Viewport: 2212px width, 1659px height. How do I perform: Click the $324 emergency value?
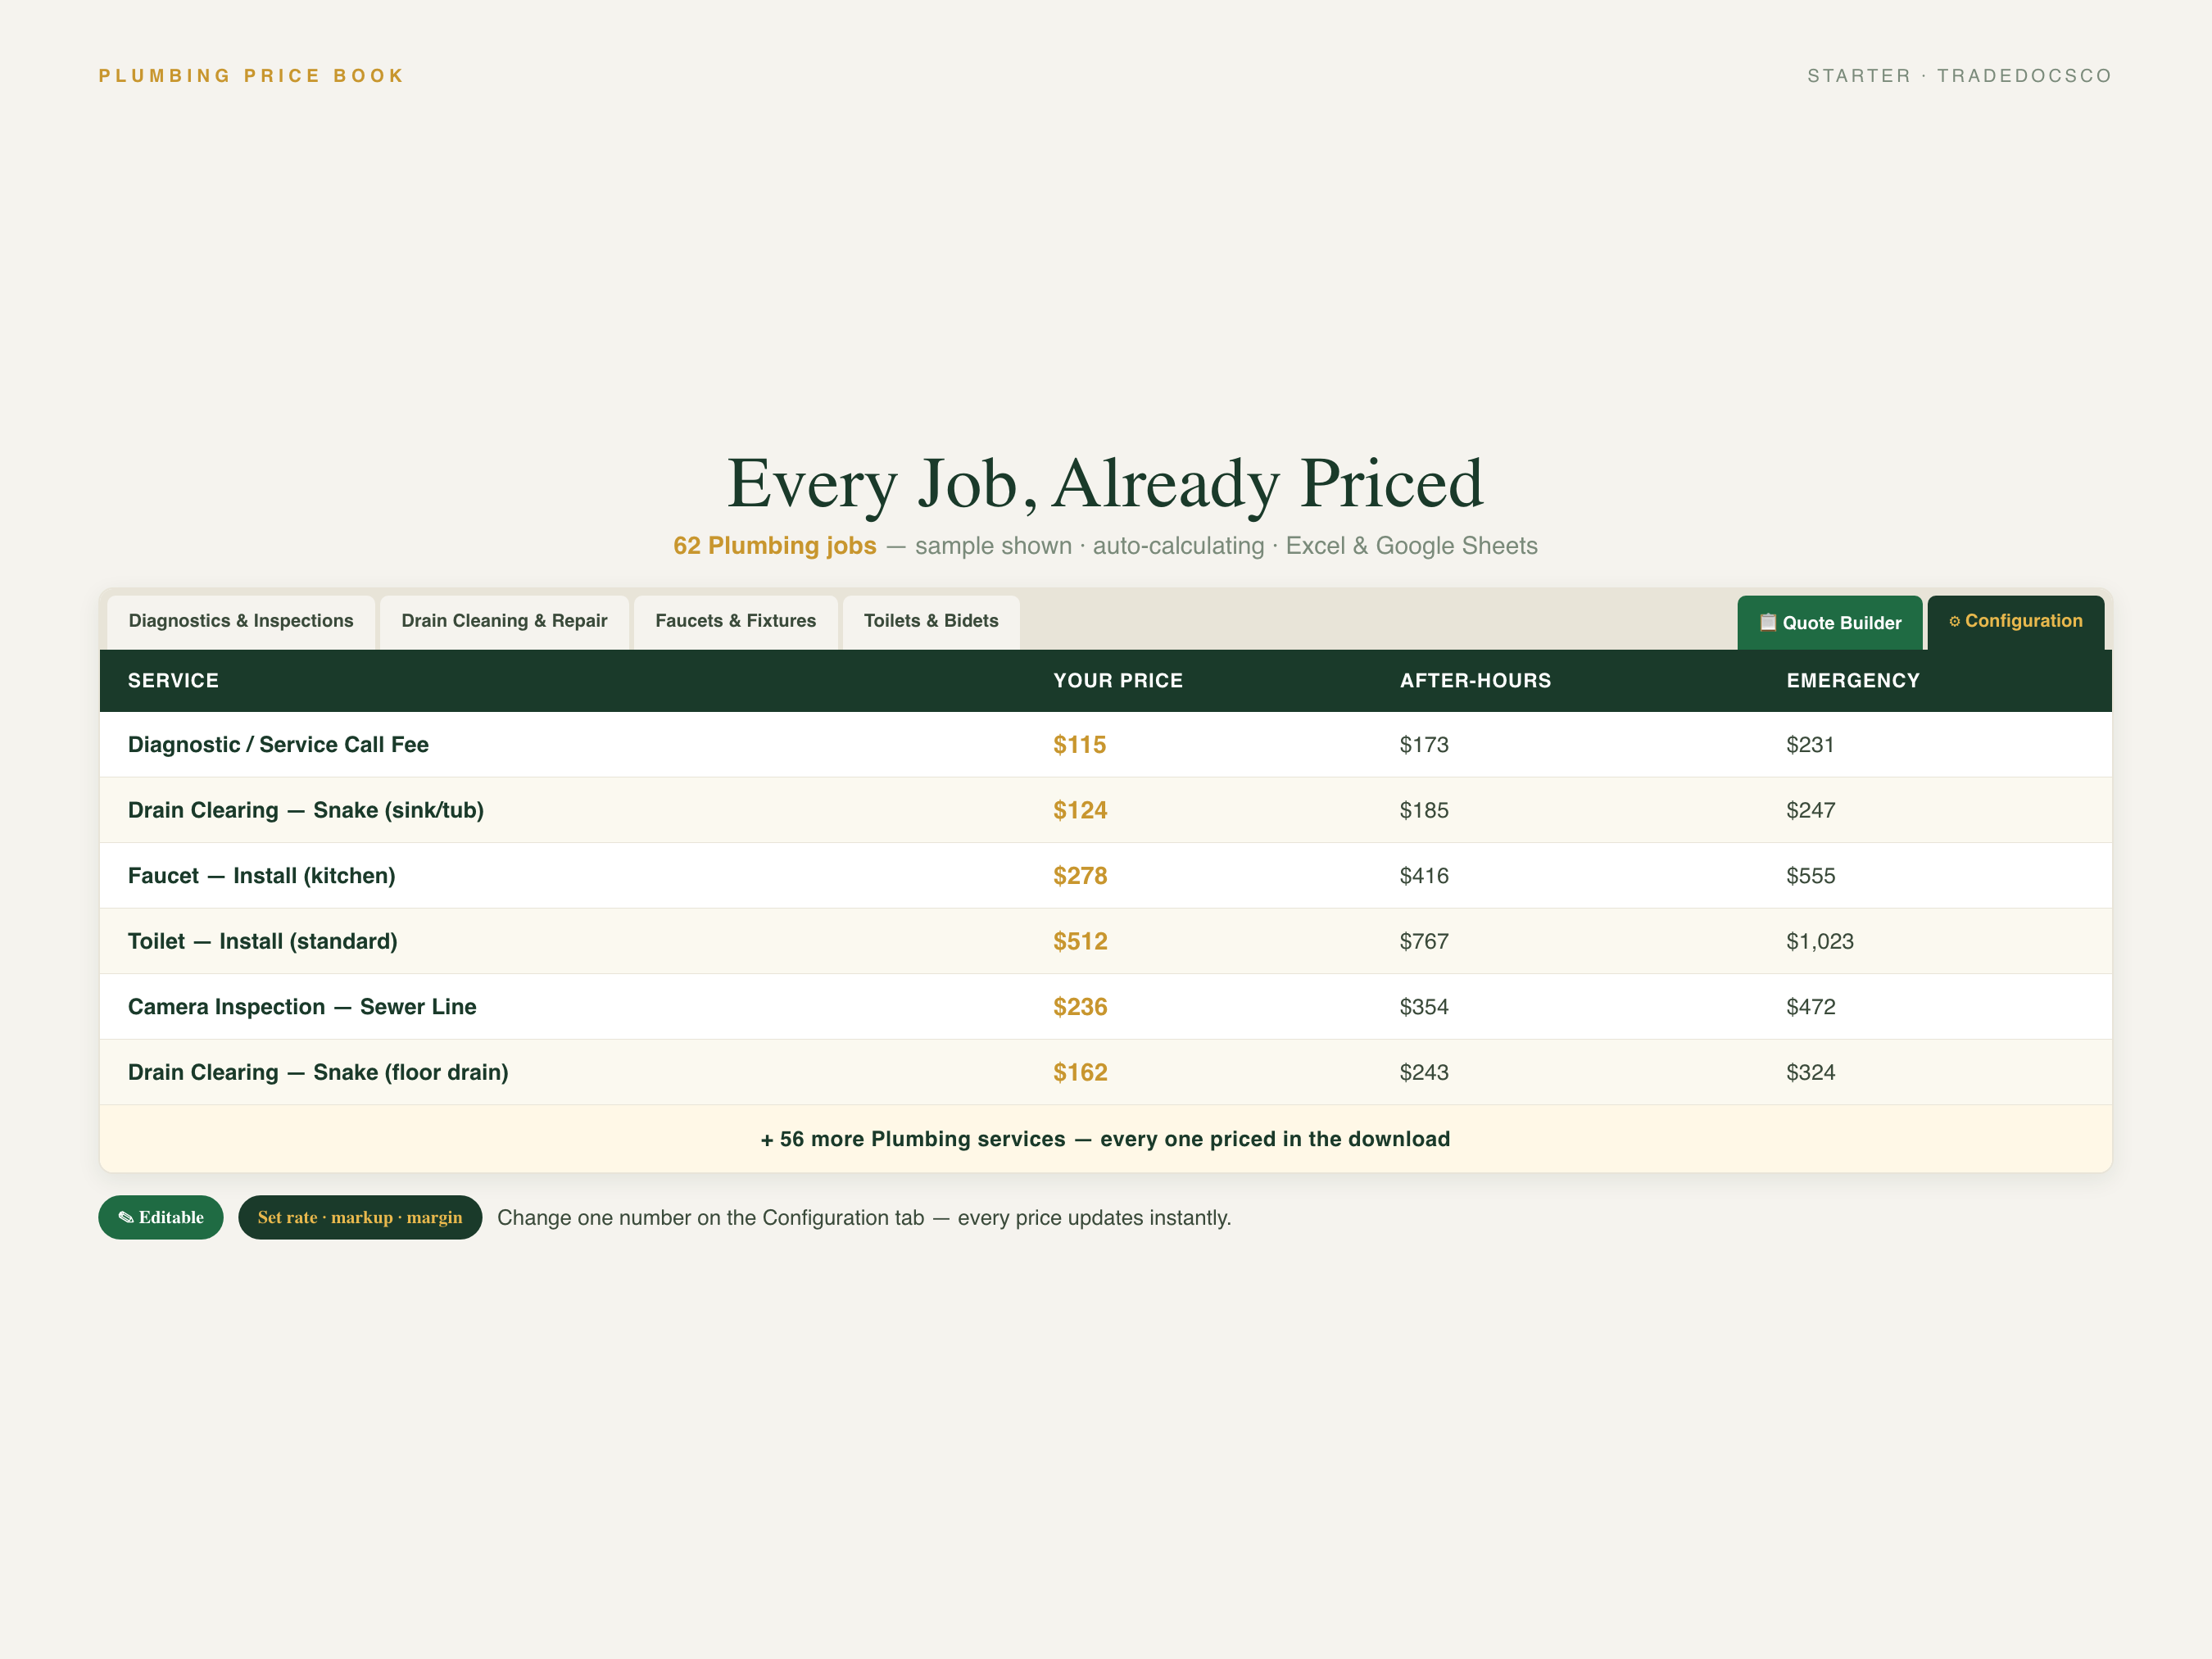(1811, 1072)
